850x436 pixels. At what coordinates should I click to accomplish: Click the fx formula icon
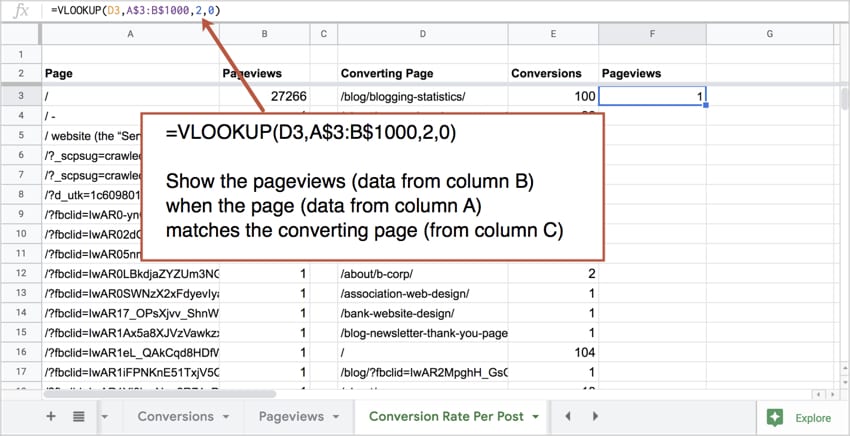pyautogui.click(x=20, y=10)
